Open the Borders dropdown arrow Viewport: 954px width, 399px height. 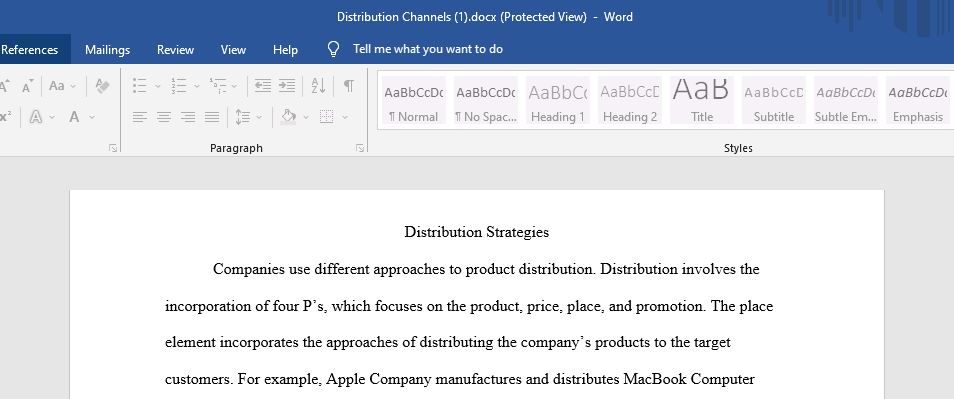tap(345, 117)
